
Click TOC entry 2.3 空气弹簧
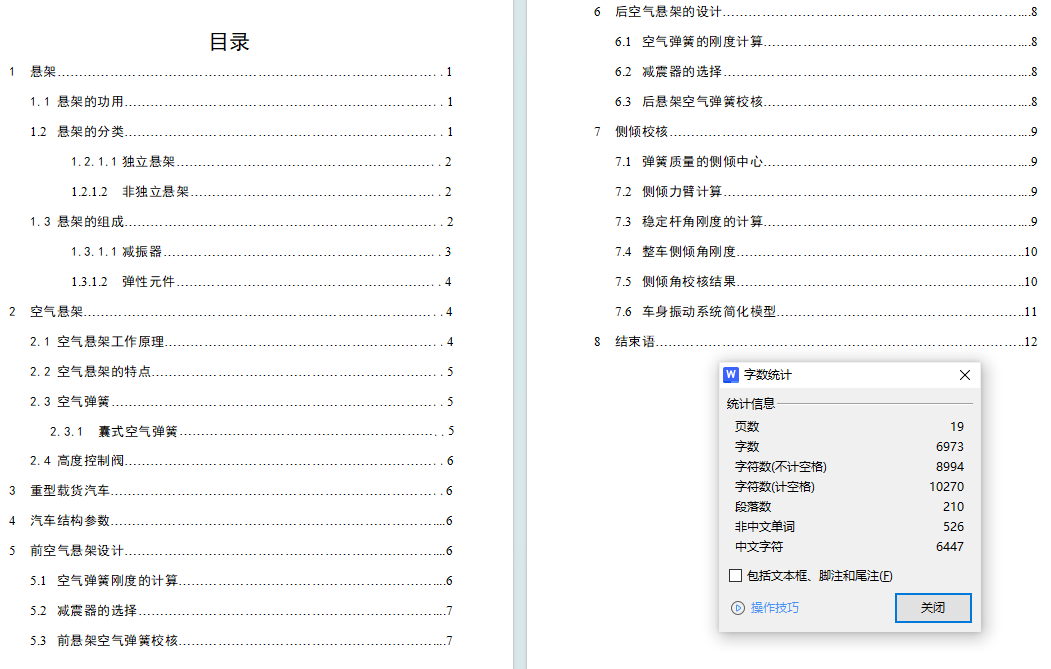pyautogui.click(x=241, y=402)
